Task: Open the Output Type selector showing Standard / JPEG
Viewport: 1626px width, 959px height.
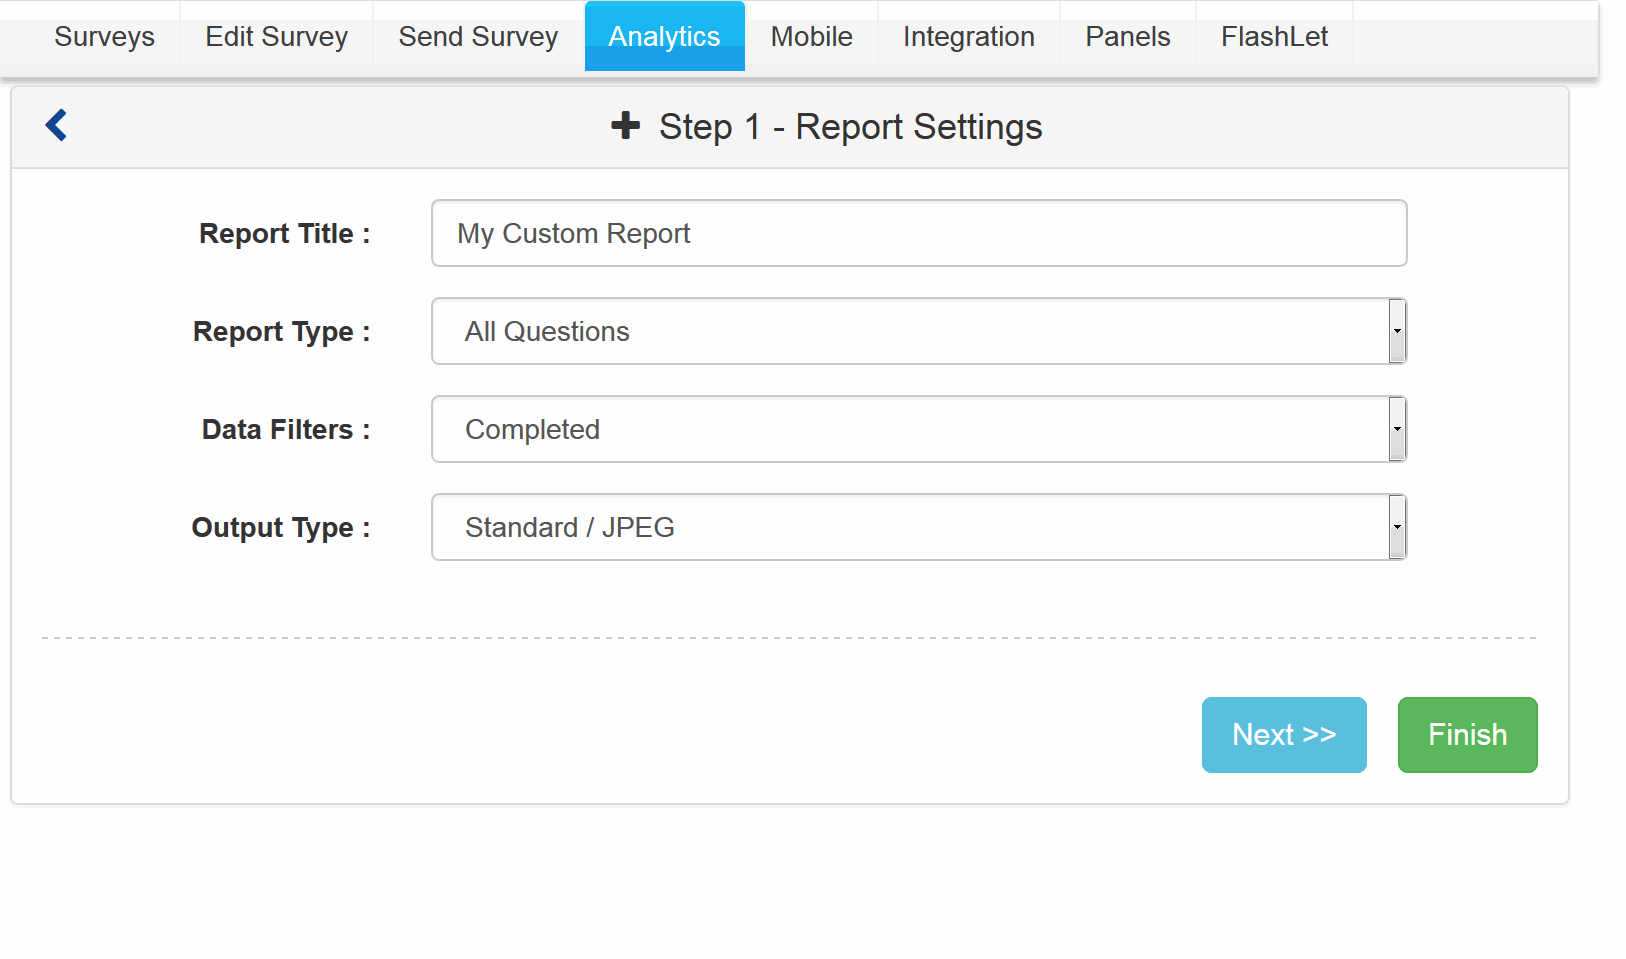Action: coord(900,527)
